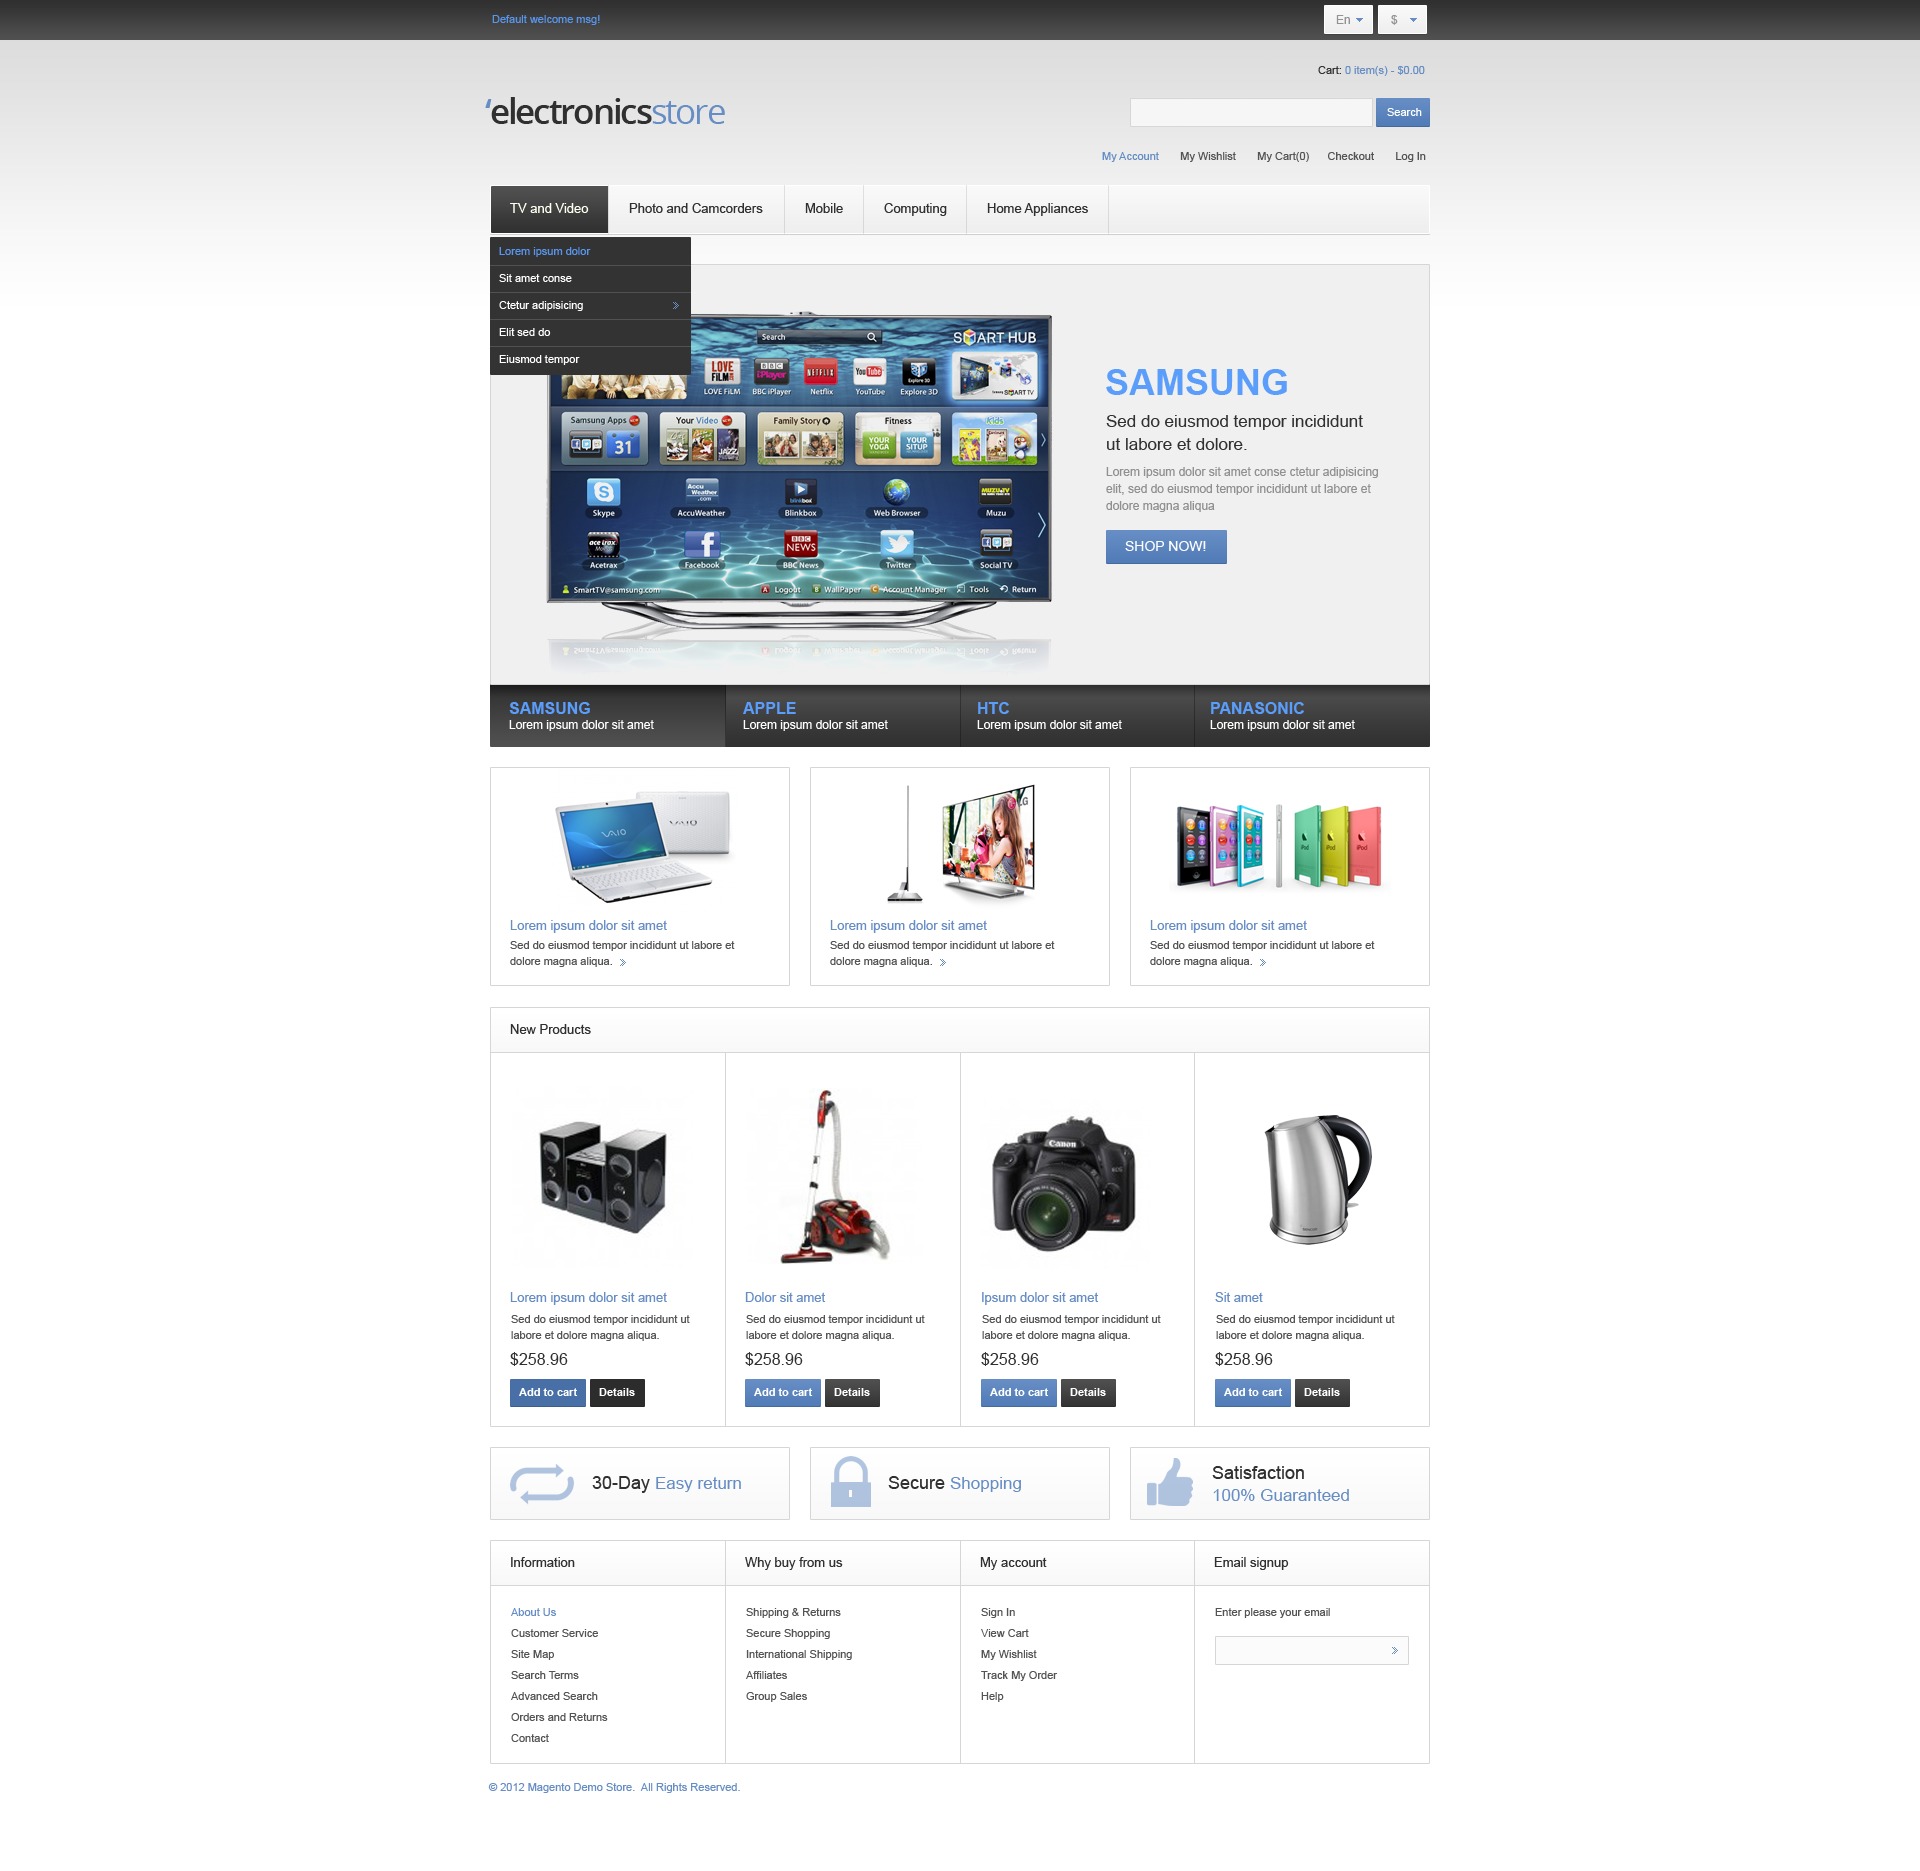Select Elit sed do menu entry
Image resolution: width=1920 pixels, height=1871 pixels.
click(x=590, y=333)
